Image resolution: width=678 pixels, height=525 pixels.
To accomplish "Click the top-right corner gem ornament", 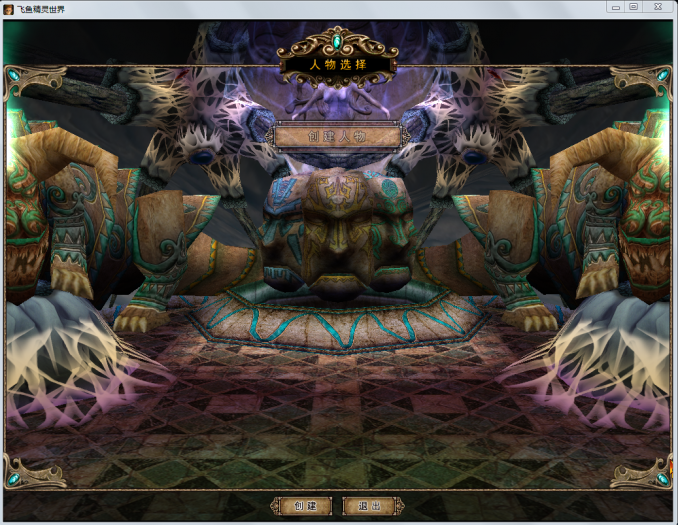I will pos(662,75).
